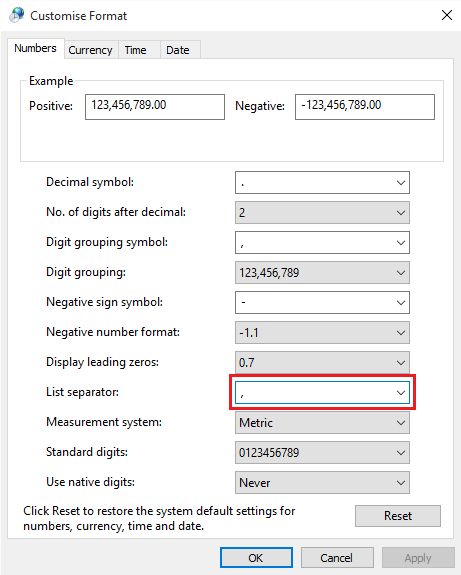Open the Negative number format dropdown

point(322,333)
